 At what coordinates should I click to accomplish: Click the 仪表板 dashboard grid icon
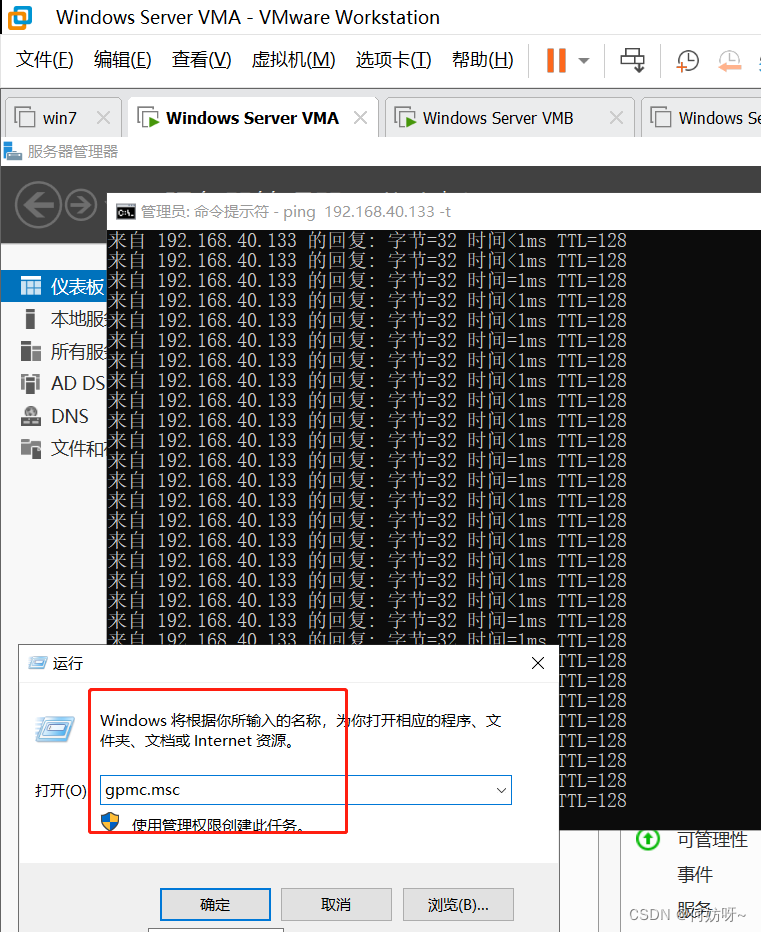(x=31, y=286)
